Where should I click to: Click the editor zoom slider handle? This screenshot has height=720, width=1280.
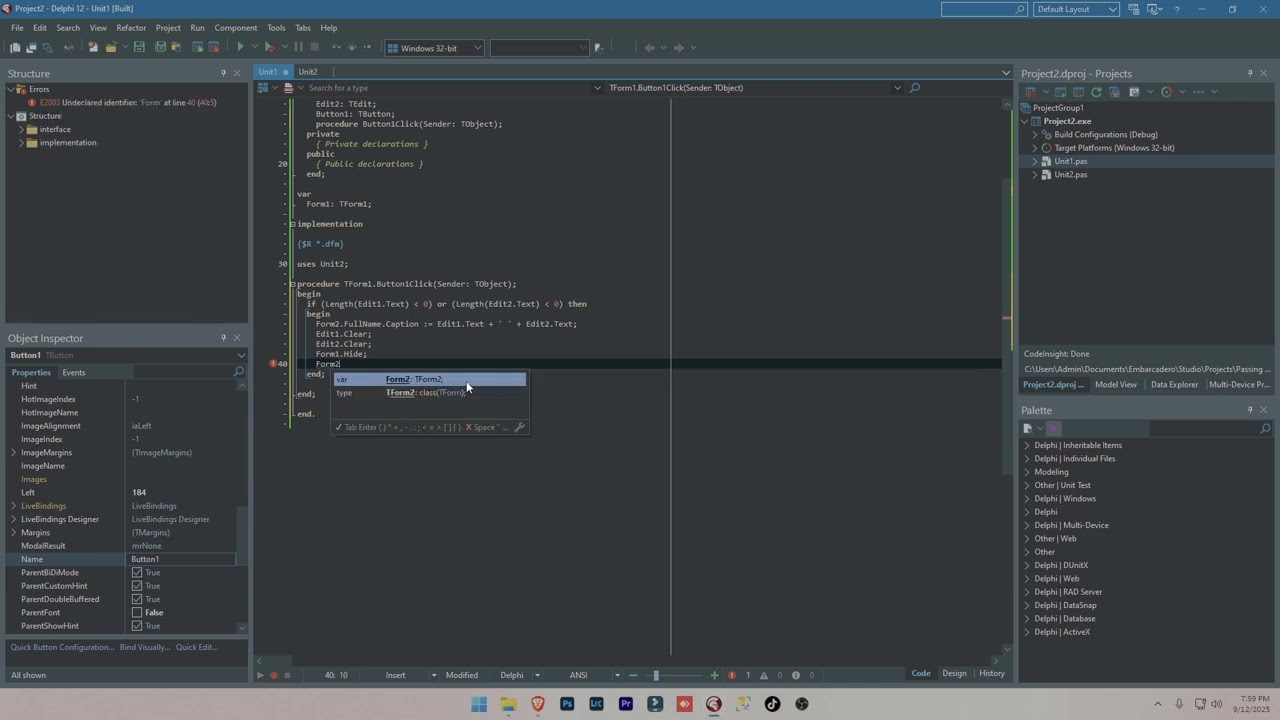pyautogui.click(x=656, y=675)
